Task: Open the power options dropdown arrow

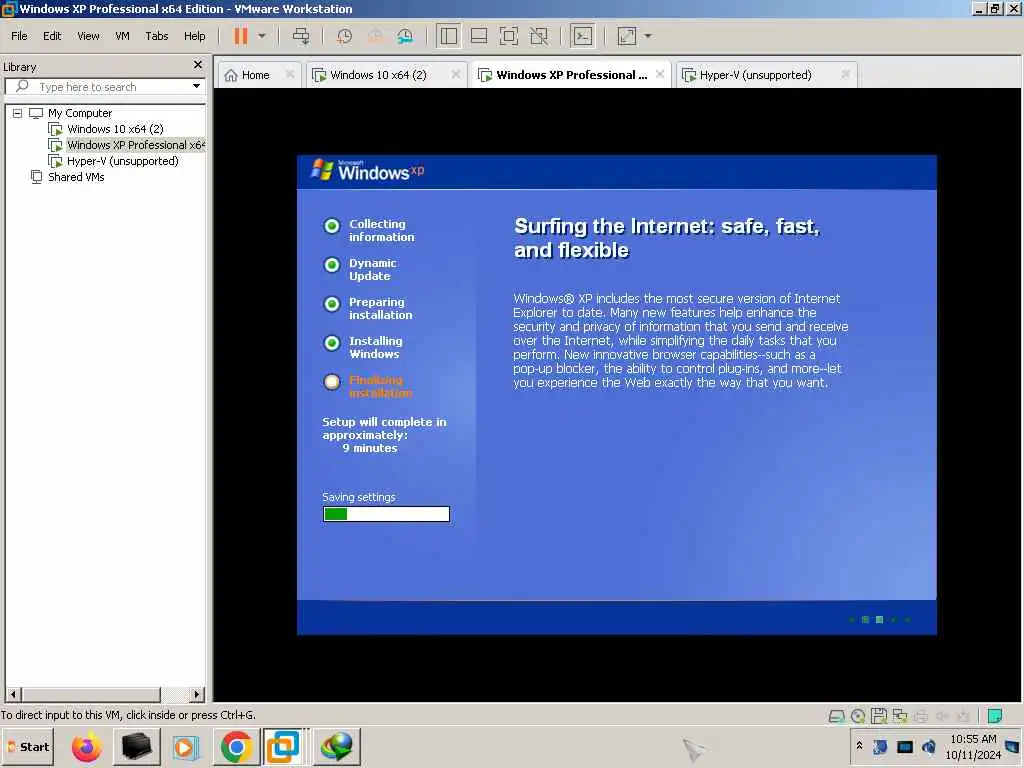Action: (262, 36)
